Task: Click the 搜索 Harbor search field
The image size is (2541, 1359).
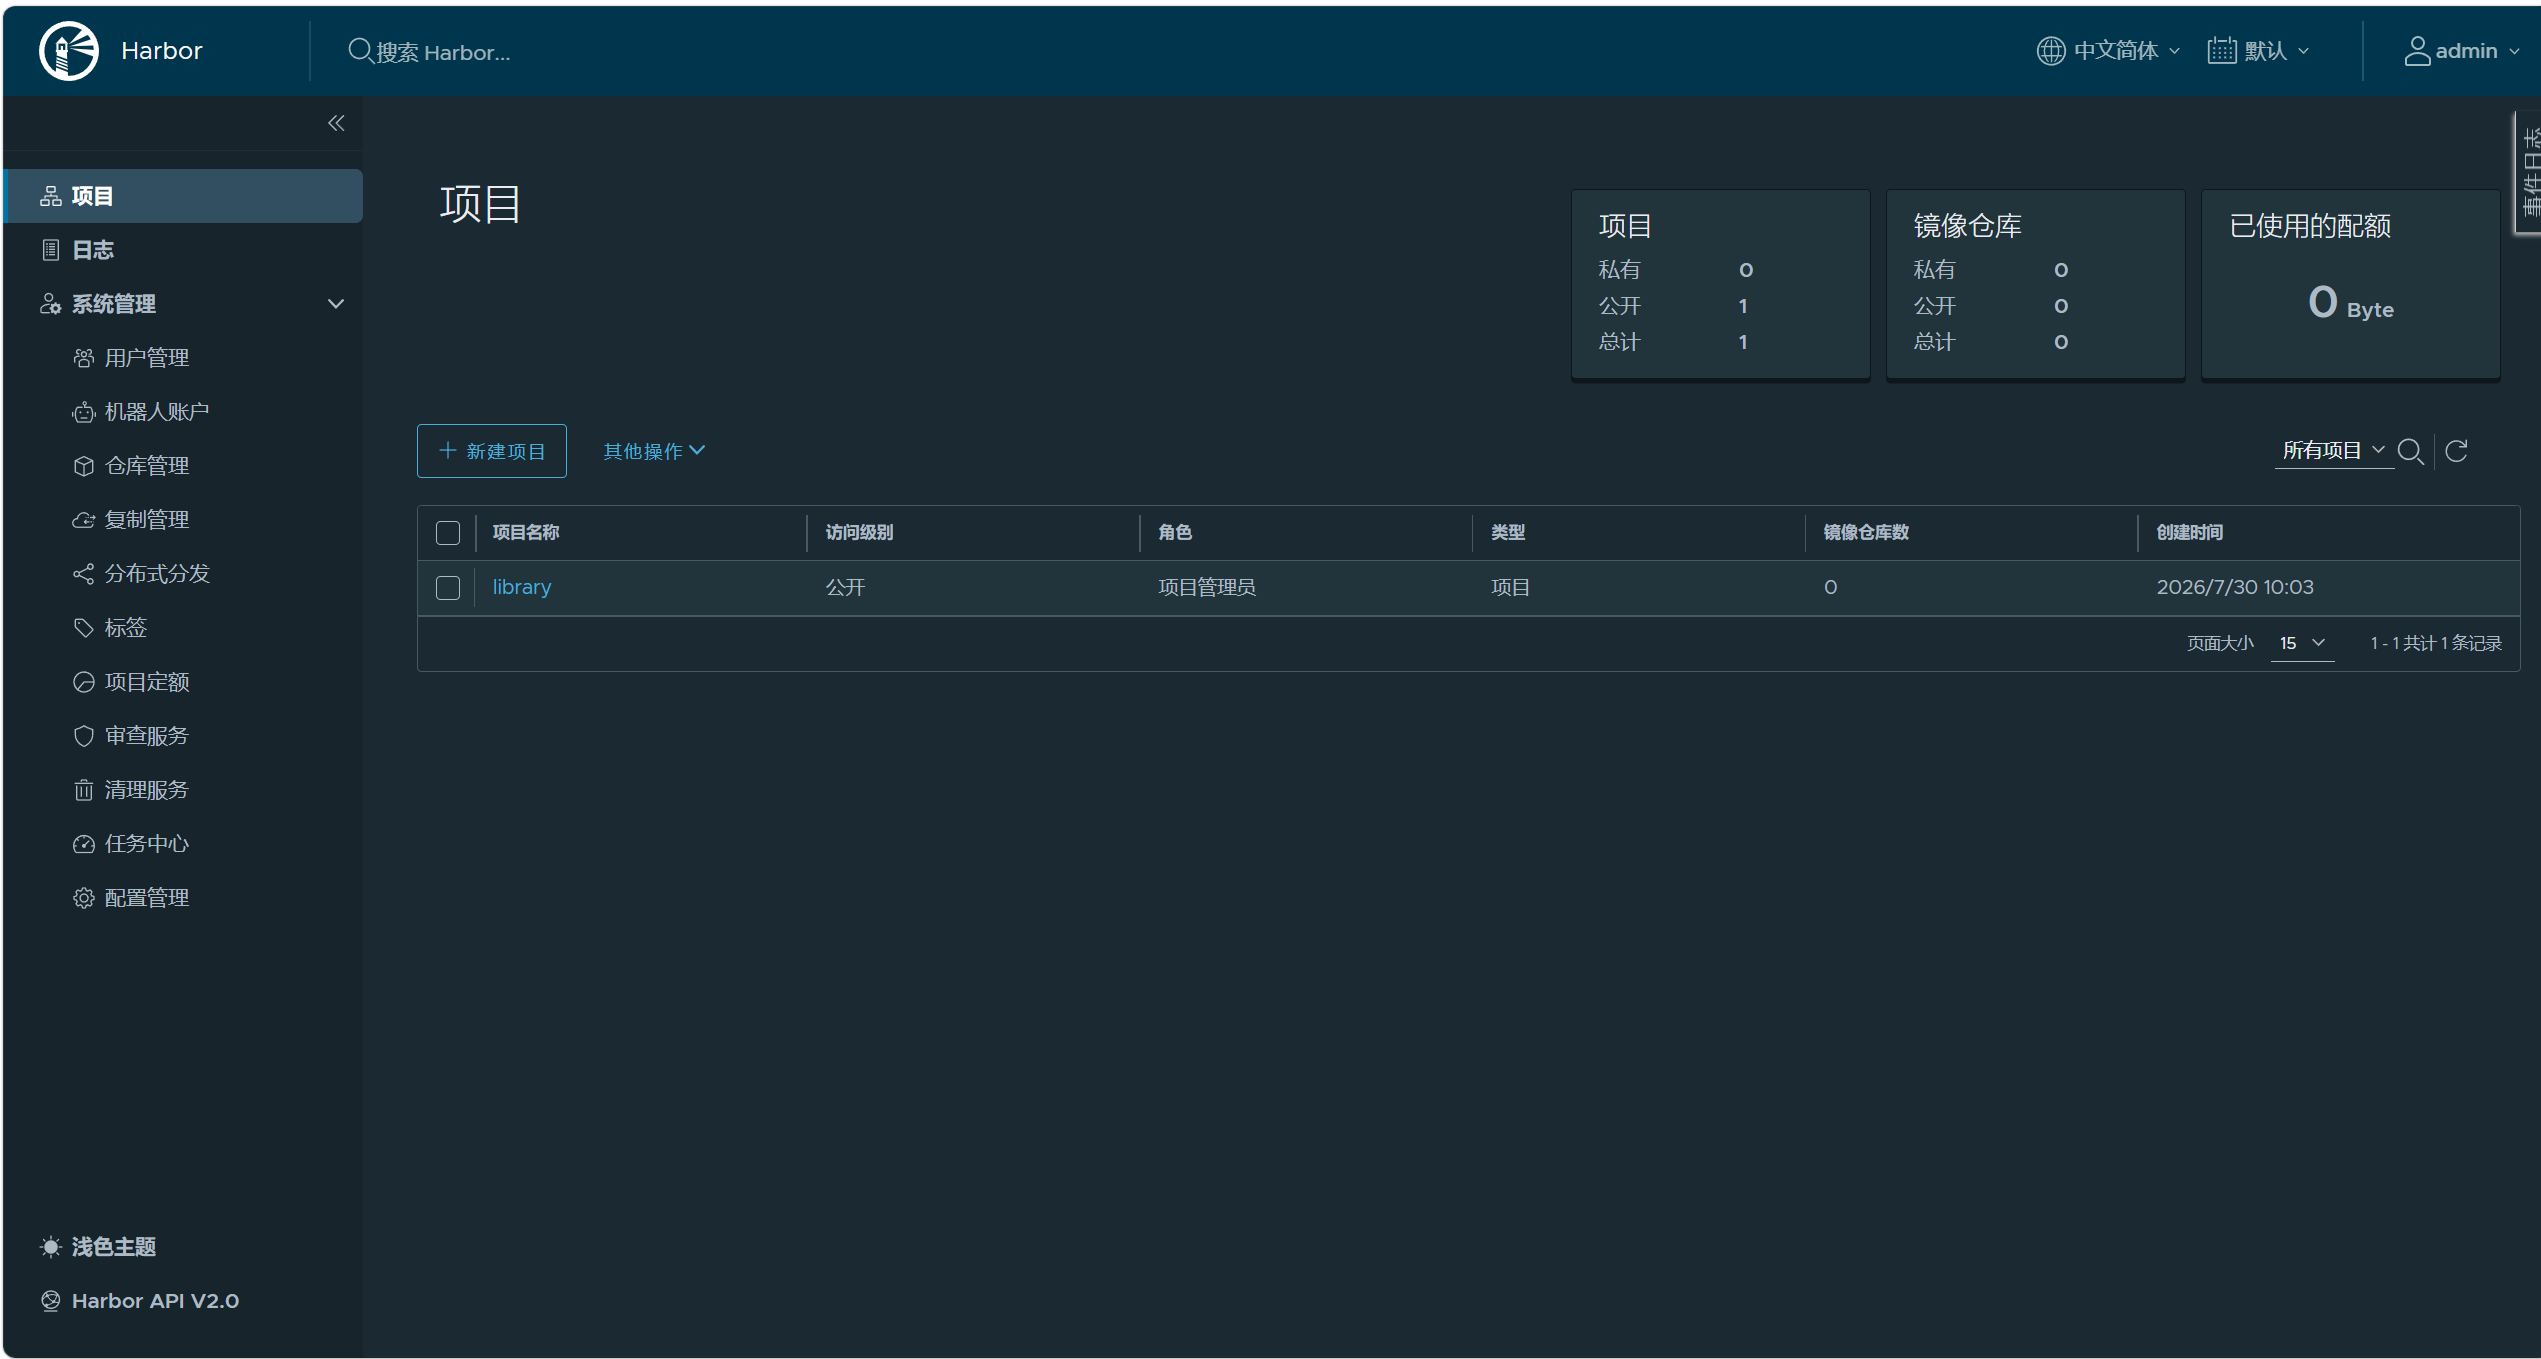Action: [443, 52]
